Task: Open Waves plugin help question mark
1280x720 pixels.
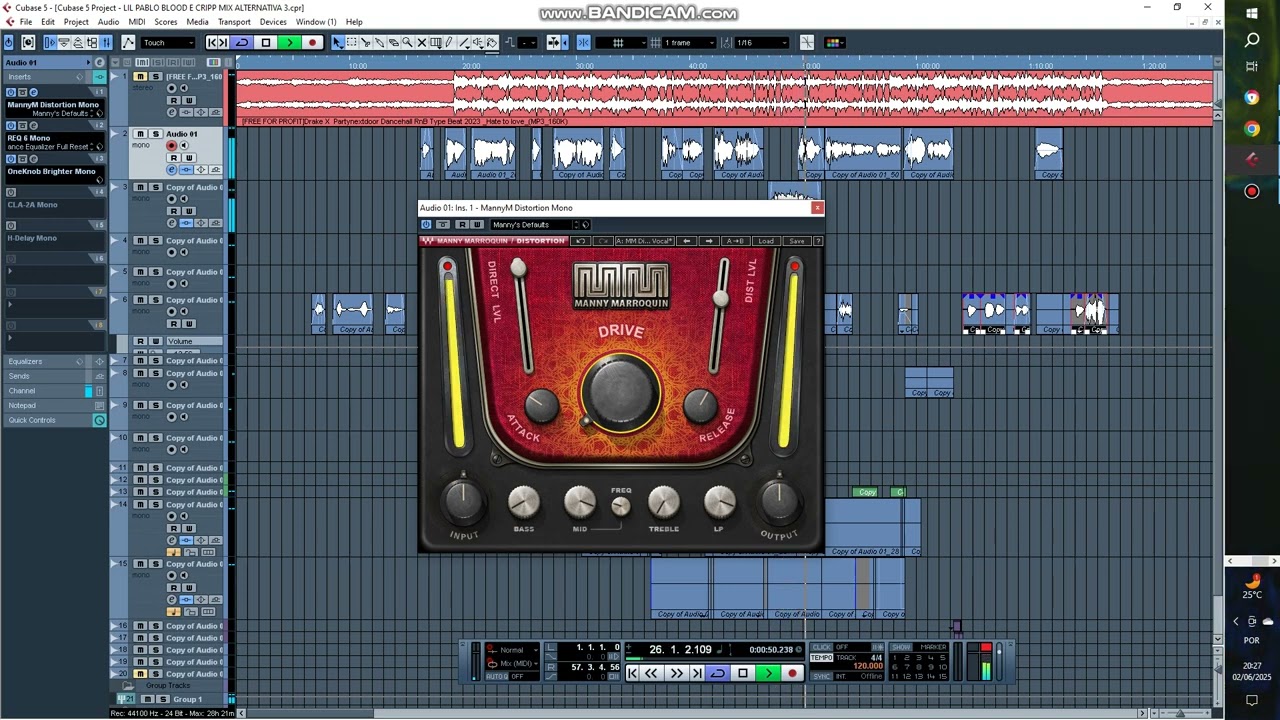Action: (x=817, y=241)
